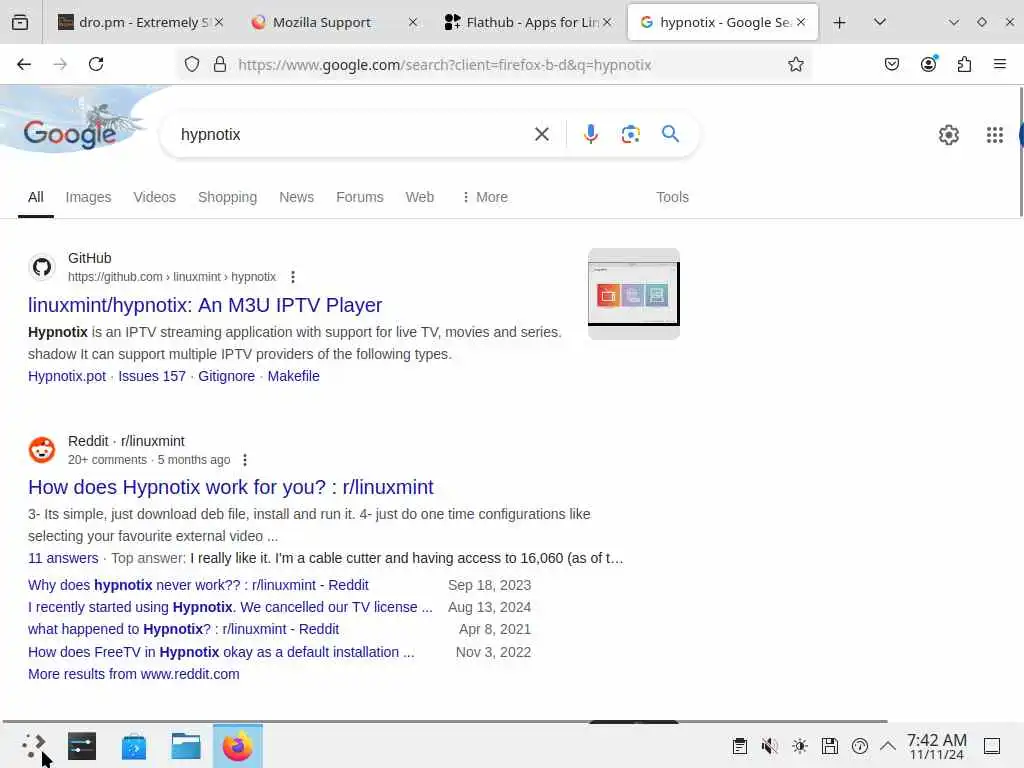The width and height of the screenshot is (1024, 768).
Task: Expand hidden system tray icons
Action: pyautogui.click(x=888, y=745)
